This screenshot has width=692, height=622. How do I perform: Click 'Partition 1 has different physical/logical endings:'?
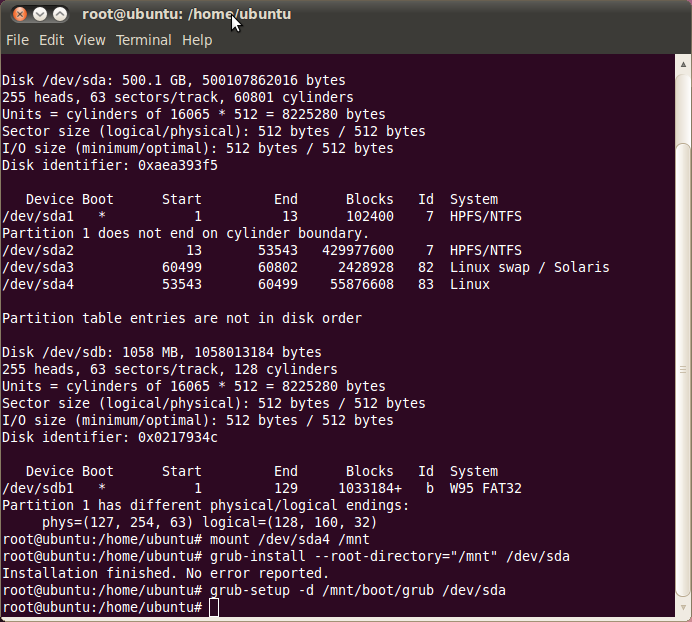[x=206, y=505]
